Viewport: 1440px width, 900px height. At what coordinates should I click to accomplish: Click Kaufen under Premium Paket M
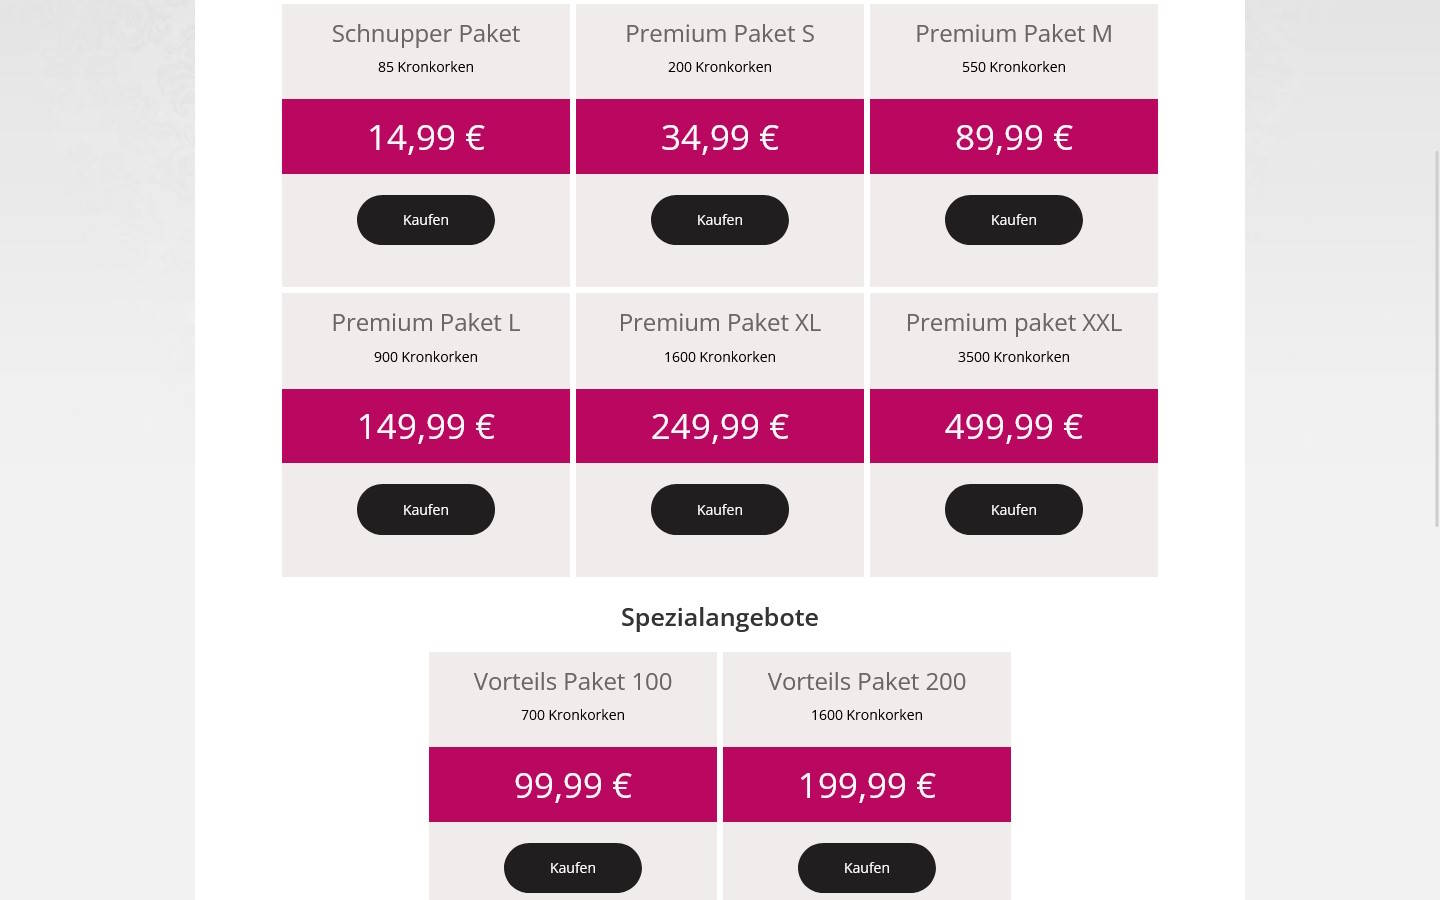click(1013, 219)
